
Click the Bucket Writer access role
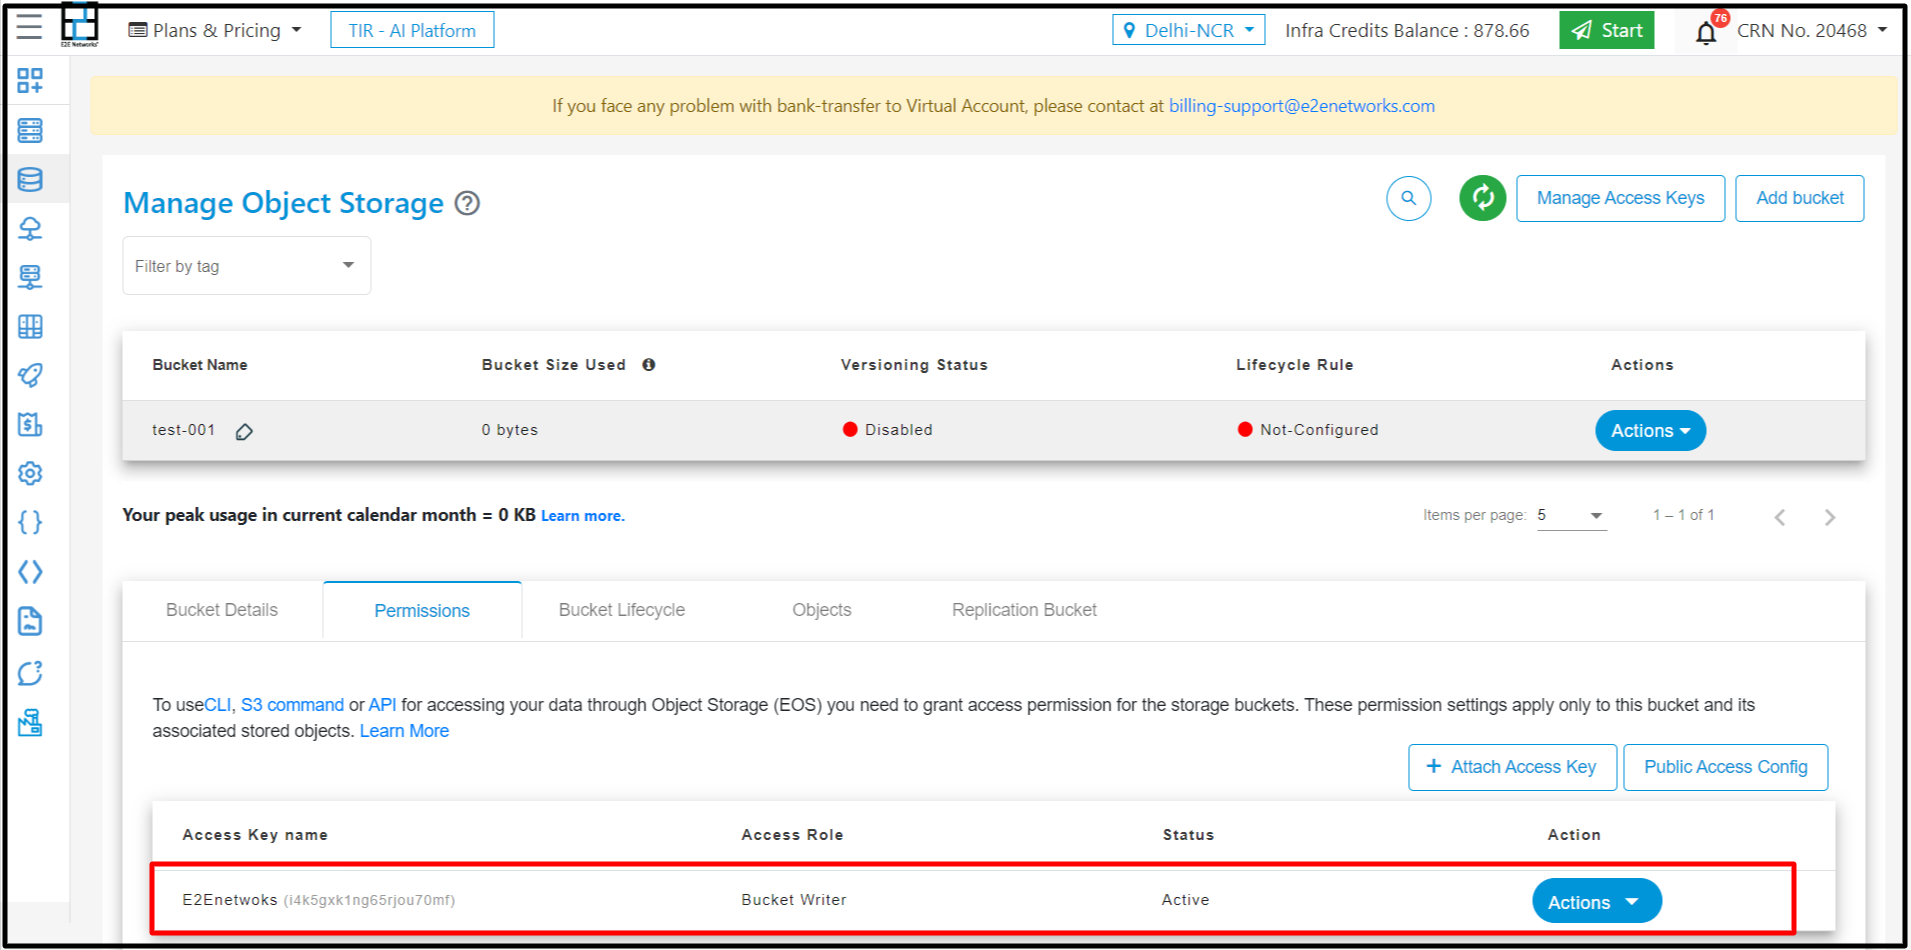tap(794, 900)
